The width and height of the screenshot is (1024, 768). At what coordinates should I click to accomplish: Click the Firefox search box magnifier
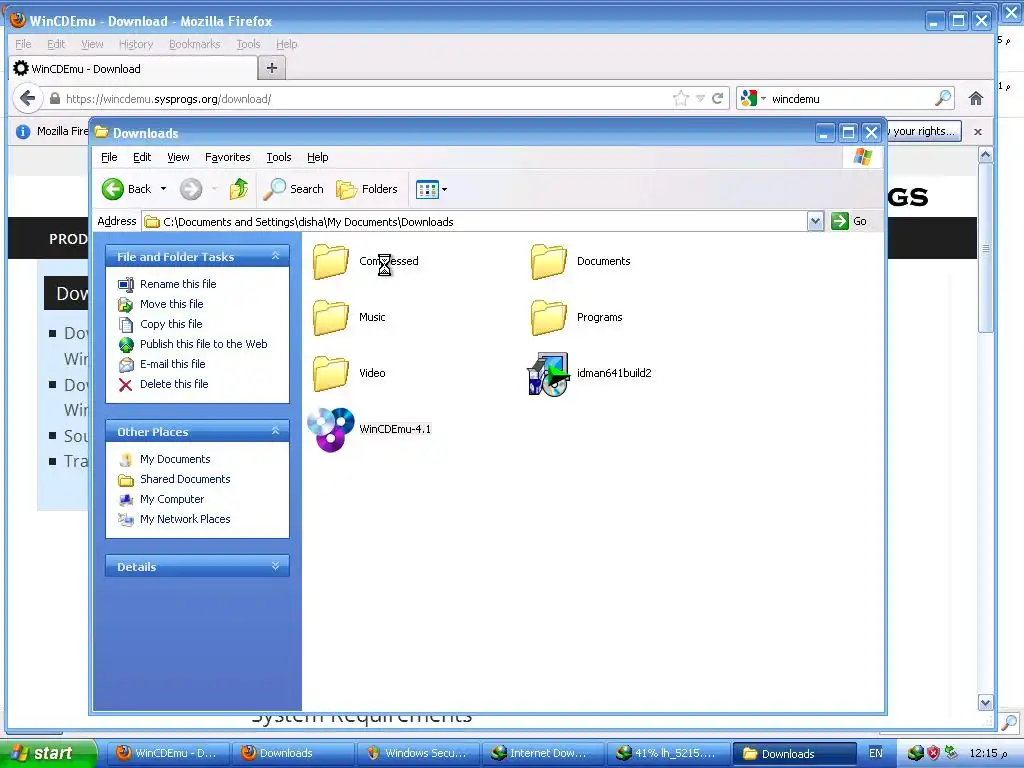click(x=942, y=99)
